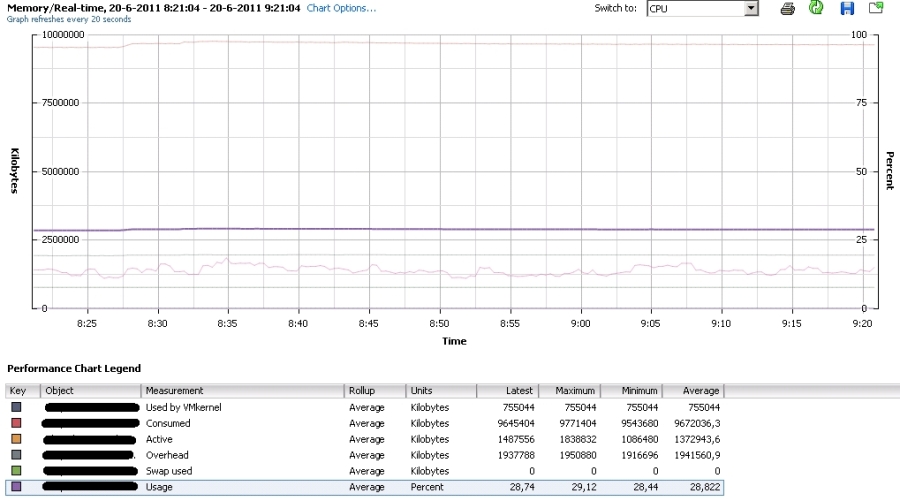
Task: Open the Chart Options link
Action: coord(341,8)
